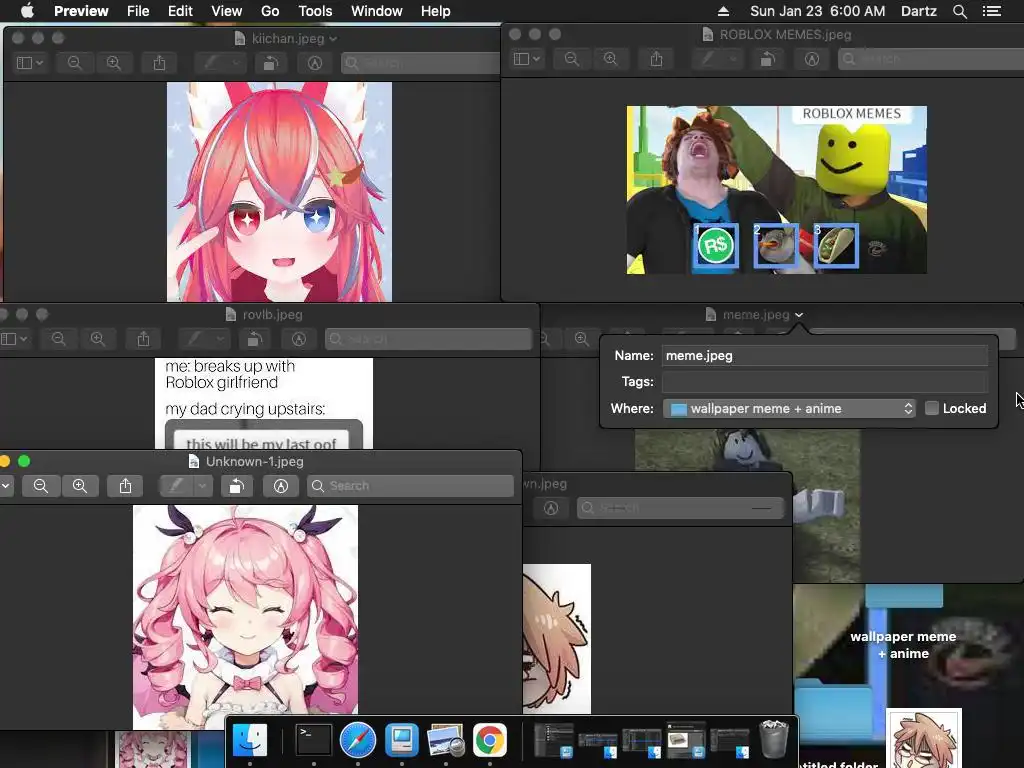Open the File menu

(x=138, y=11)
